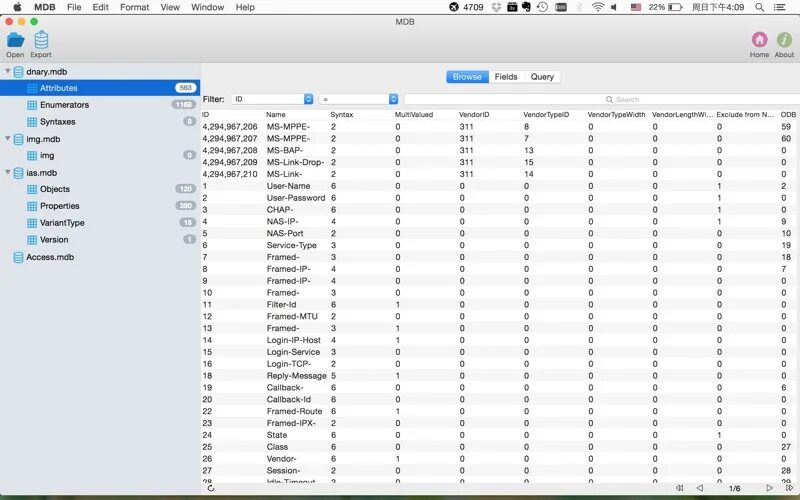
Task: Click the Time Machine menu bar icon
Action: click(542, 7)
